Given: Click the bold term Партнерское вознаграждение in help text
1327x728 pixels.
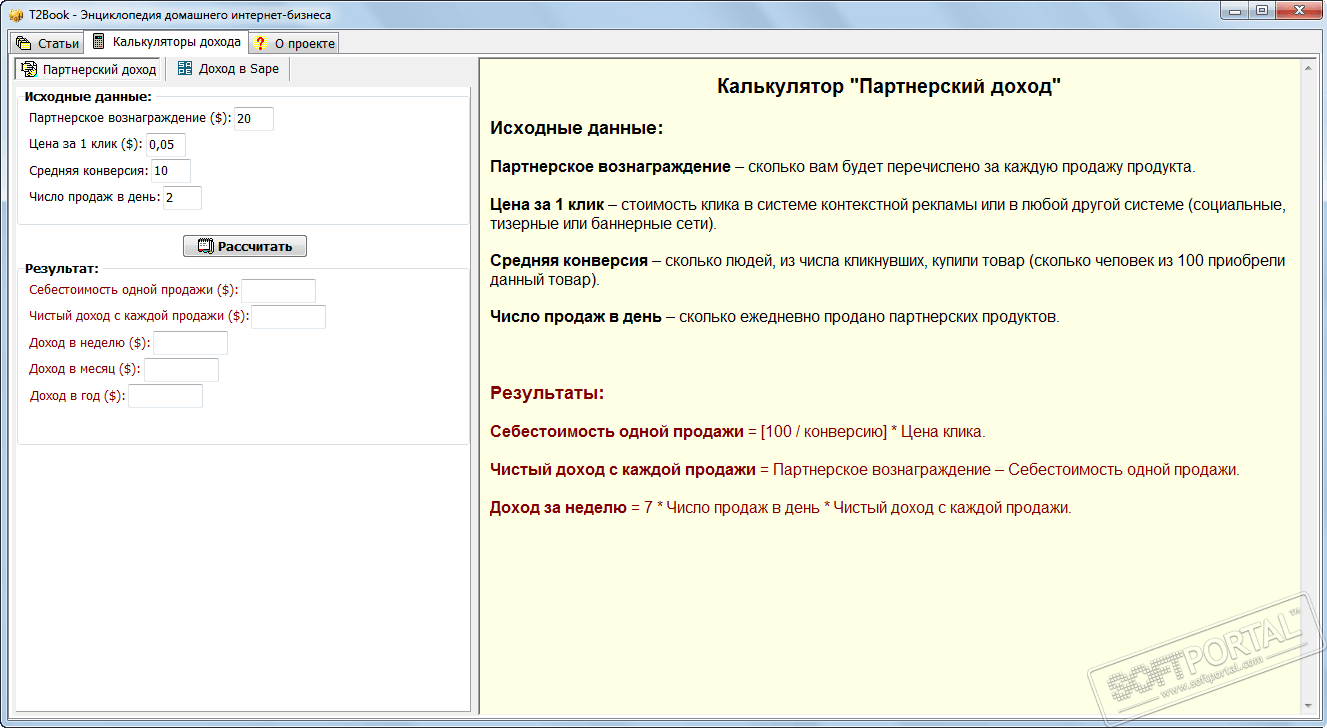Looking at the screenshot, I should point(611,167).
